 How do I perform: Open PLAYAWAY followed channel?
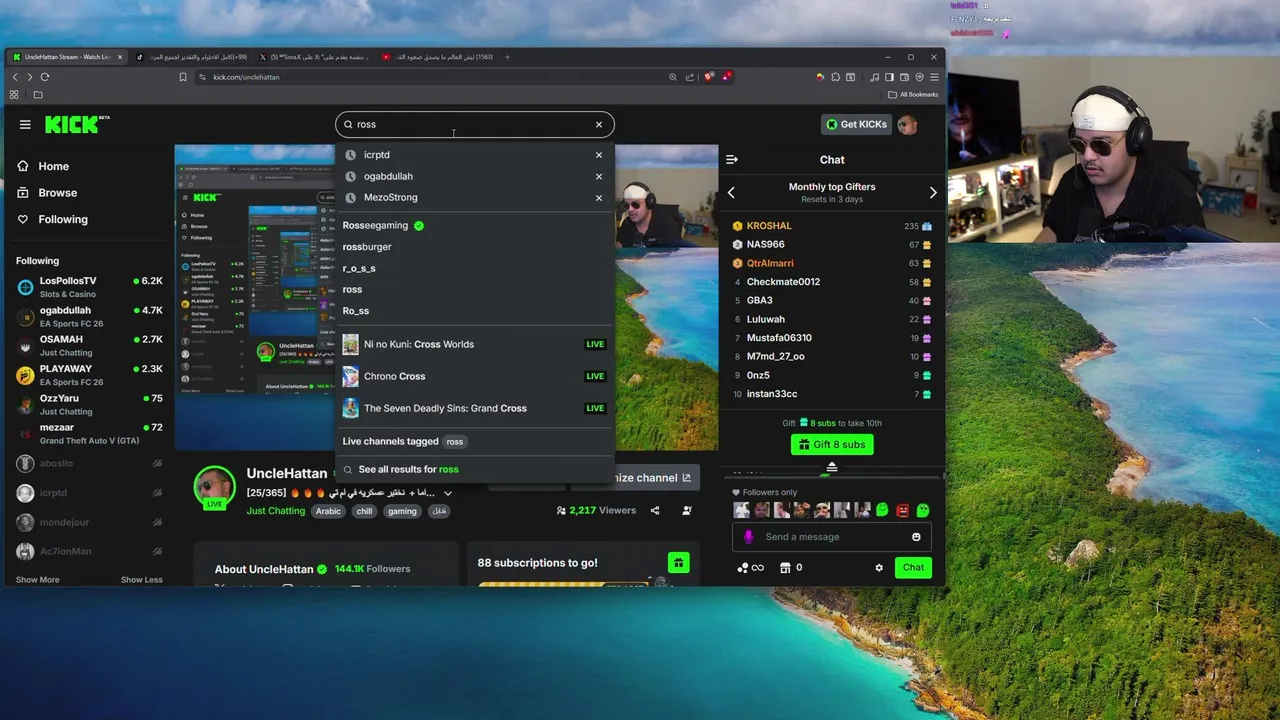point(89,375)
